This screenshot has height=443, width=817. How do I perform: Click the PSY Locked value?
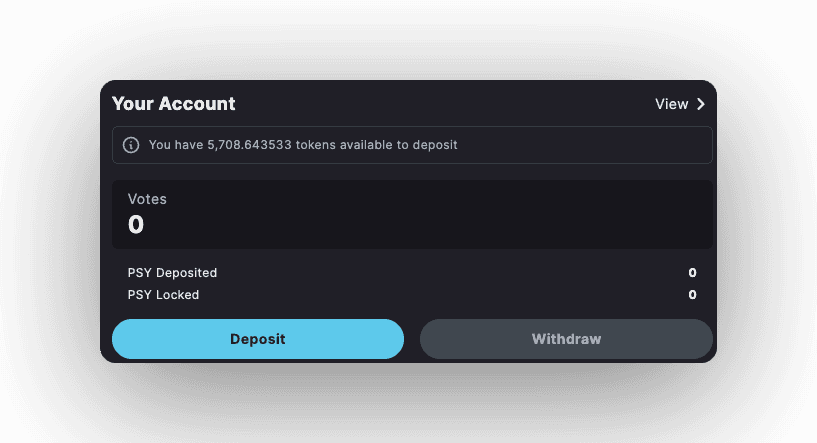tap(692, 295)
